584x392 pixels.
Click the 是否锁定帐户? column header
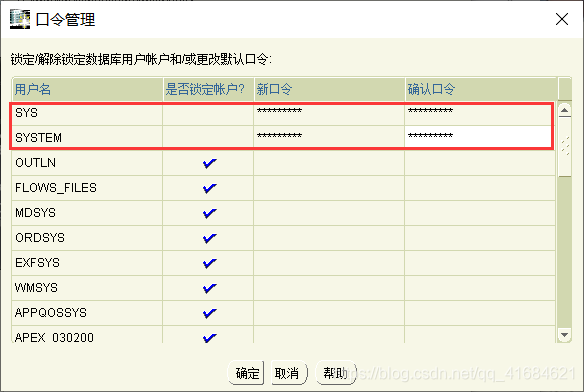click(x=209, y=89)
